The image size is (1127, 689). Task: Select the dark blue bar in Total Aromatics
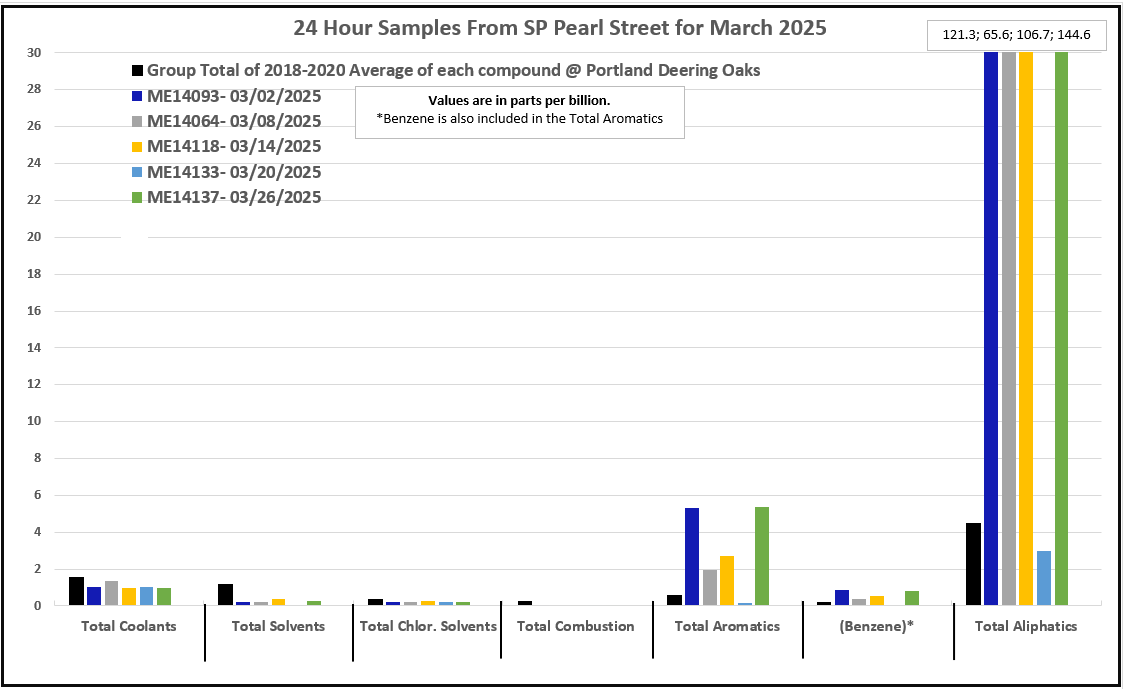692,556
